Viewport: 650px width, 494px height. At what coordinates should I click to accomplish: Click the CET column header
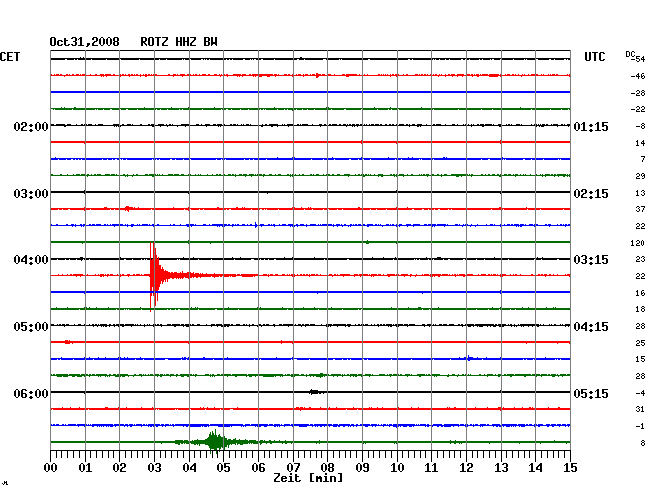tap(10, 57)
